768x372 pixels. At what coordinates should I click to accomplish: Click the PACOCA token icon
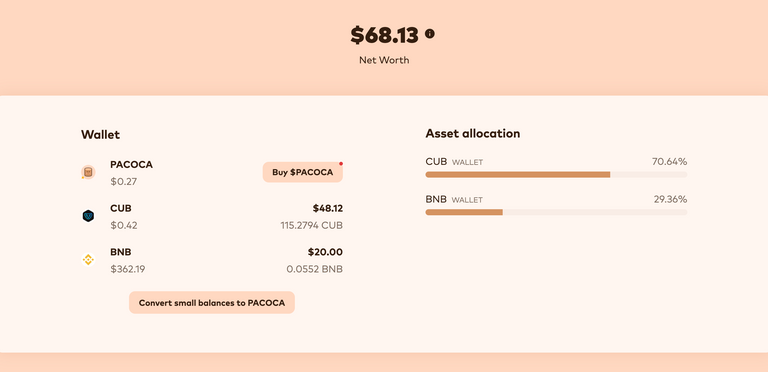tap(88, 172)
